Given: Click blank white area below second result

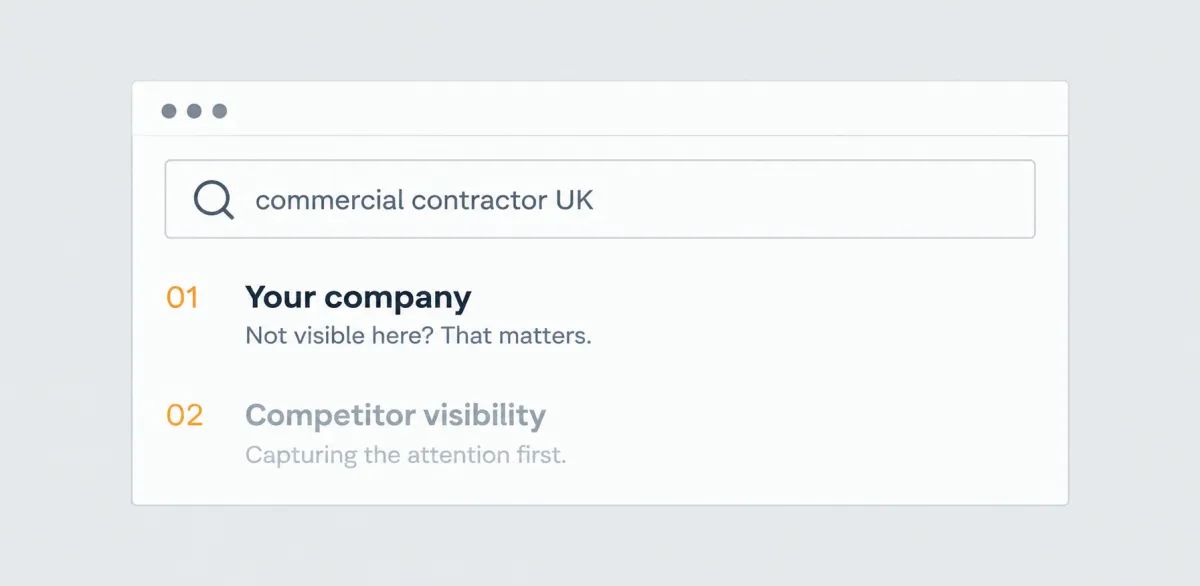Looking at the screenshot, I should pos(600,488).
